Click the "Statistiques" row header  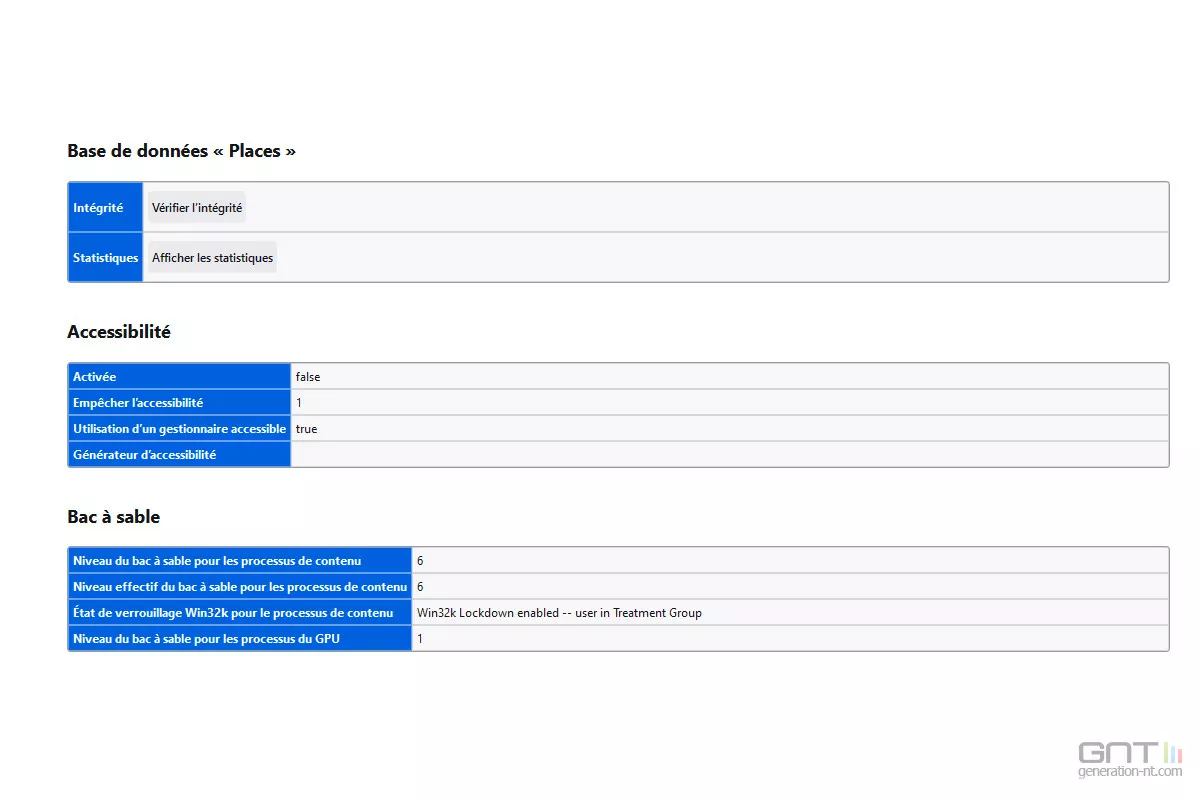tap(106, 257)
